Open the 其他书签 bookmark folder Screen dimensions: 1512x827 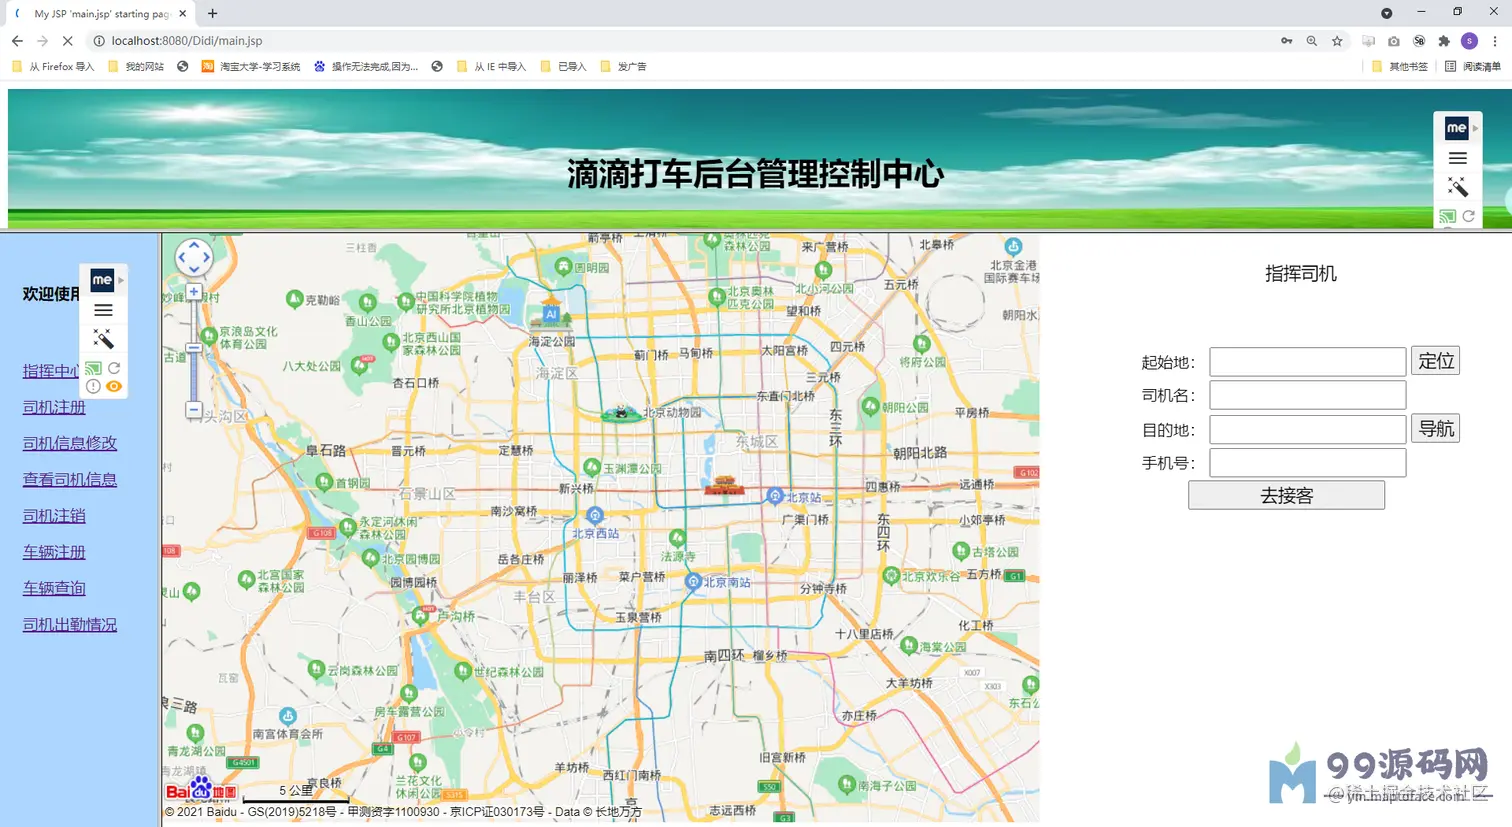[x=1400, y=67]
